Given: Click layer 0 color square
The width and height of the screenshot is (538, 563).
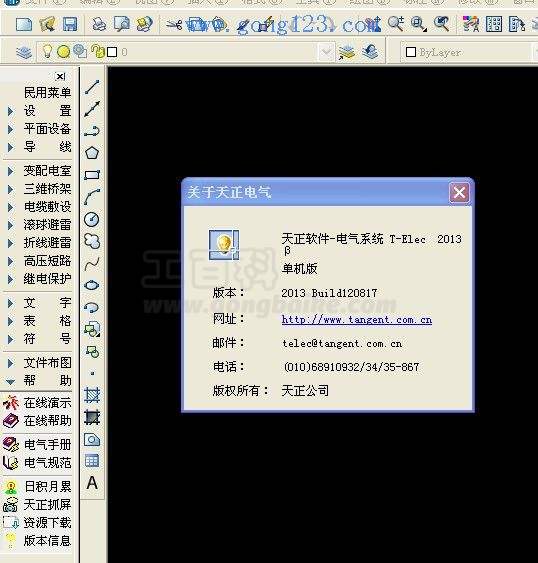Looking at the screenshot, I should (112, 52).
